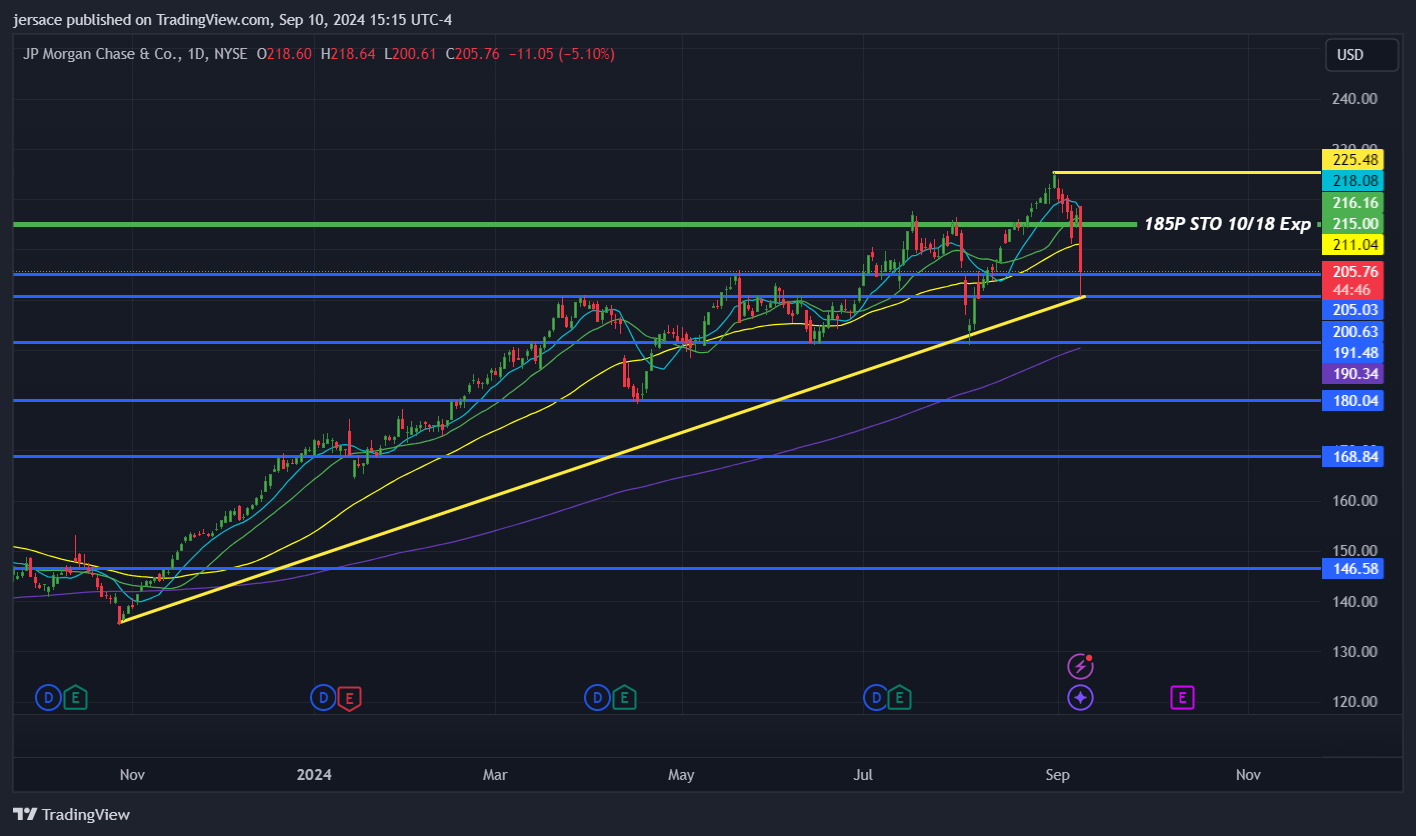Click the 211.04 yellow price label

pos(1355,245)
